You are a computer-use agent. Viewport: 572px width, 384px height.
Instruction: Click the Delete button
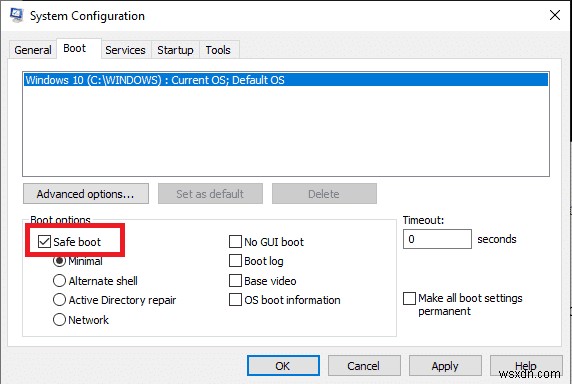point(324,194)
